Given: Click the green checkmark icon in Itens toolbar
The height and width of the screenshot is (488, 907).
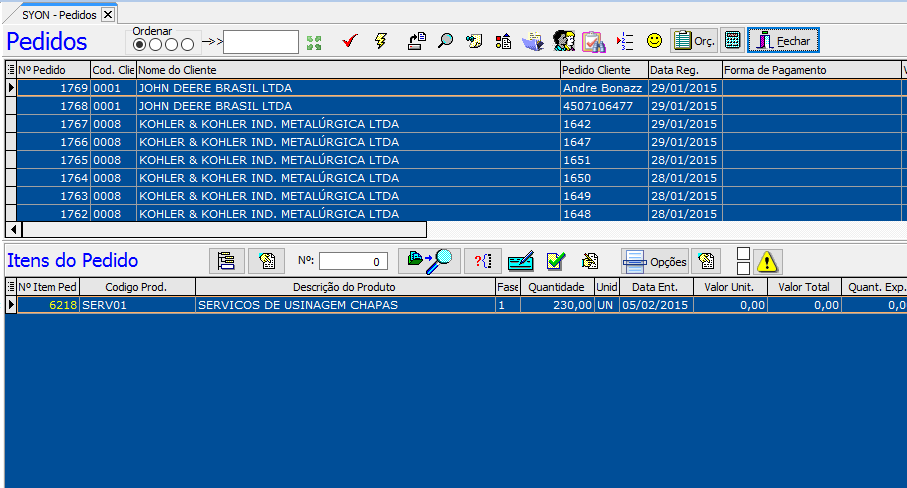Looking at the screenshot, I should [x=556, y=262].
